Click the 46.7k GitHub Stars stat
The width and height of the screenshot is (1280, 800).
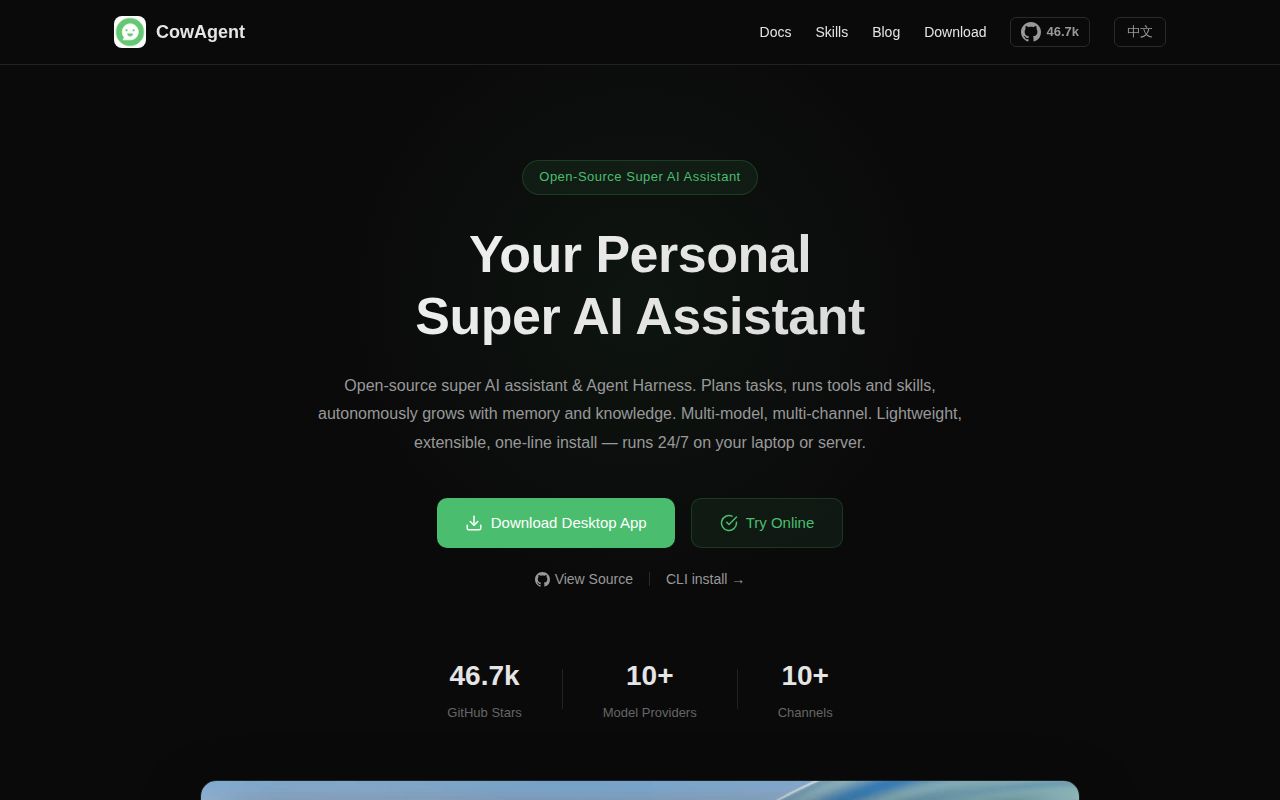484,689
